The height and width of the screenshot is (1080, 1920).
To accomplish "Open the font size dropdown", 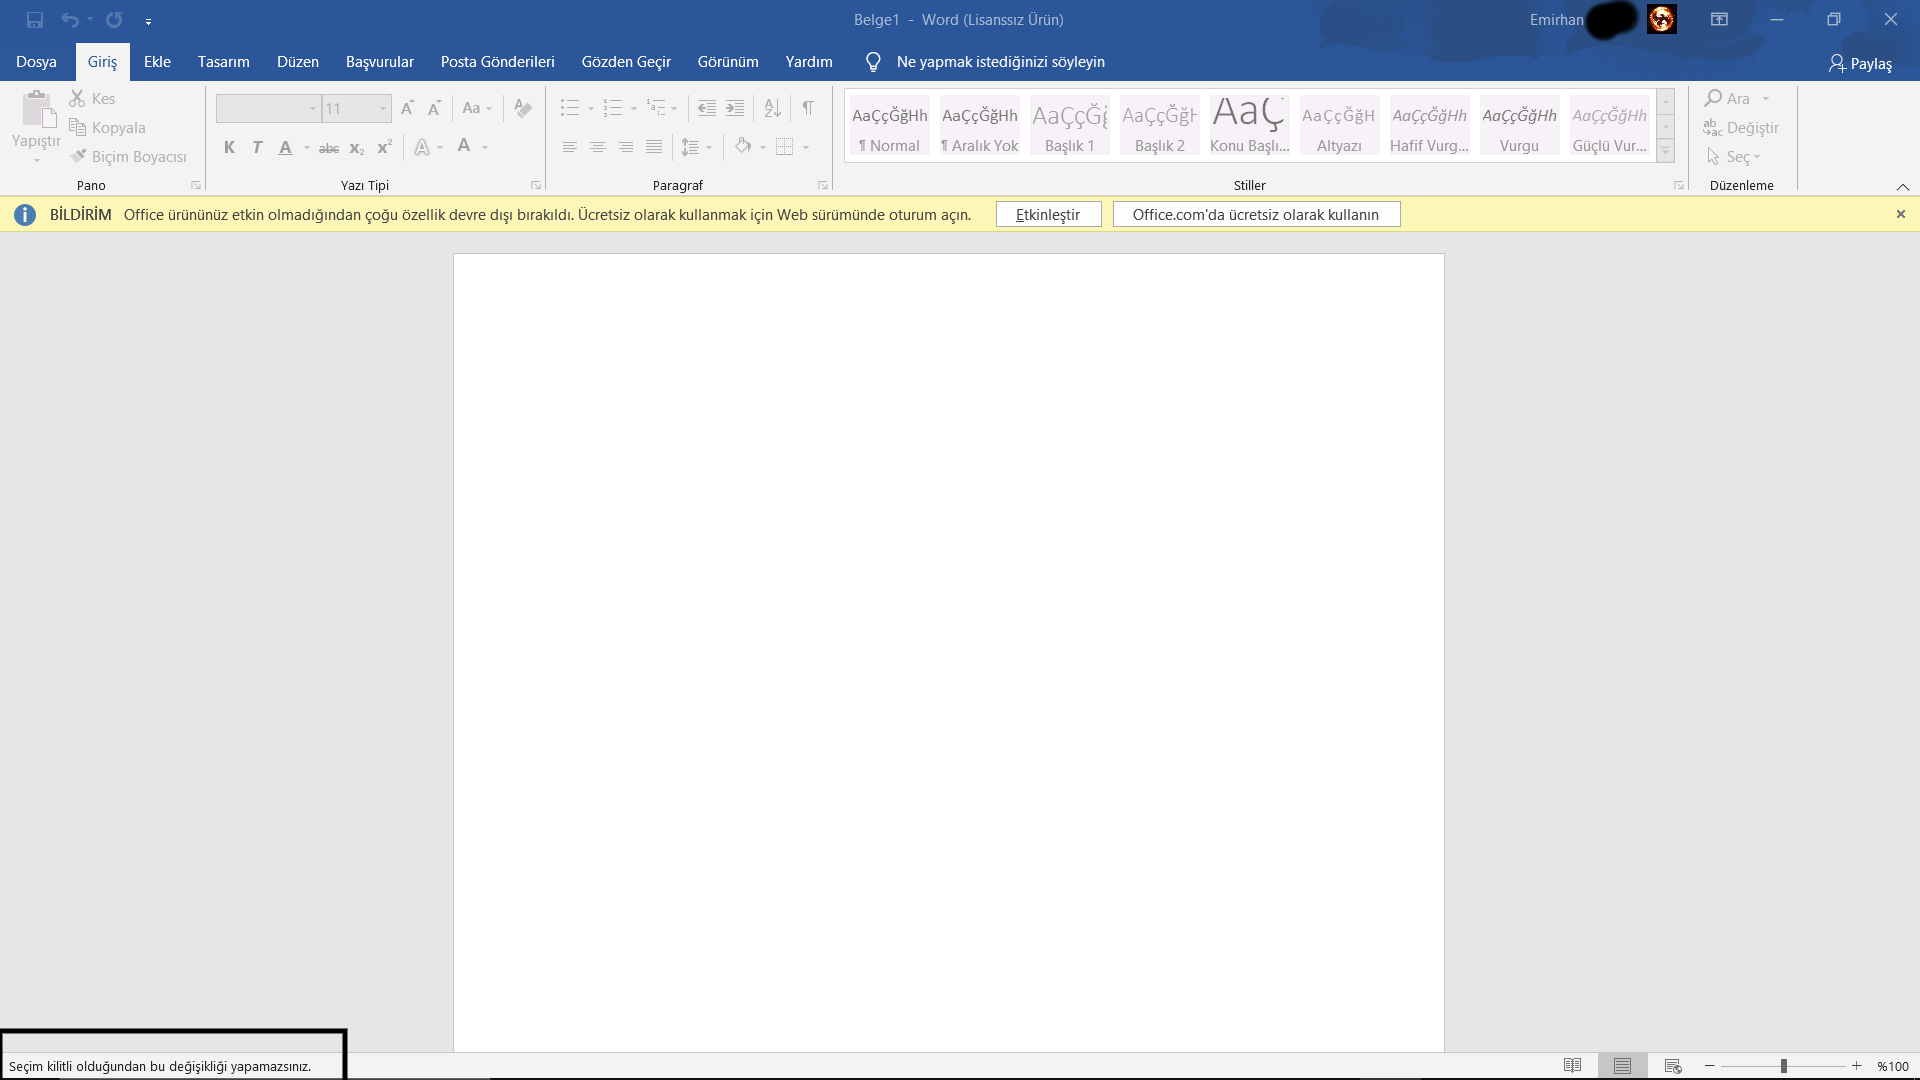I will click(x=382, y=108).
